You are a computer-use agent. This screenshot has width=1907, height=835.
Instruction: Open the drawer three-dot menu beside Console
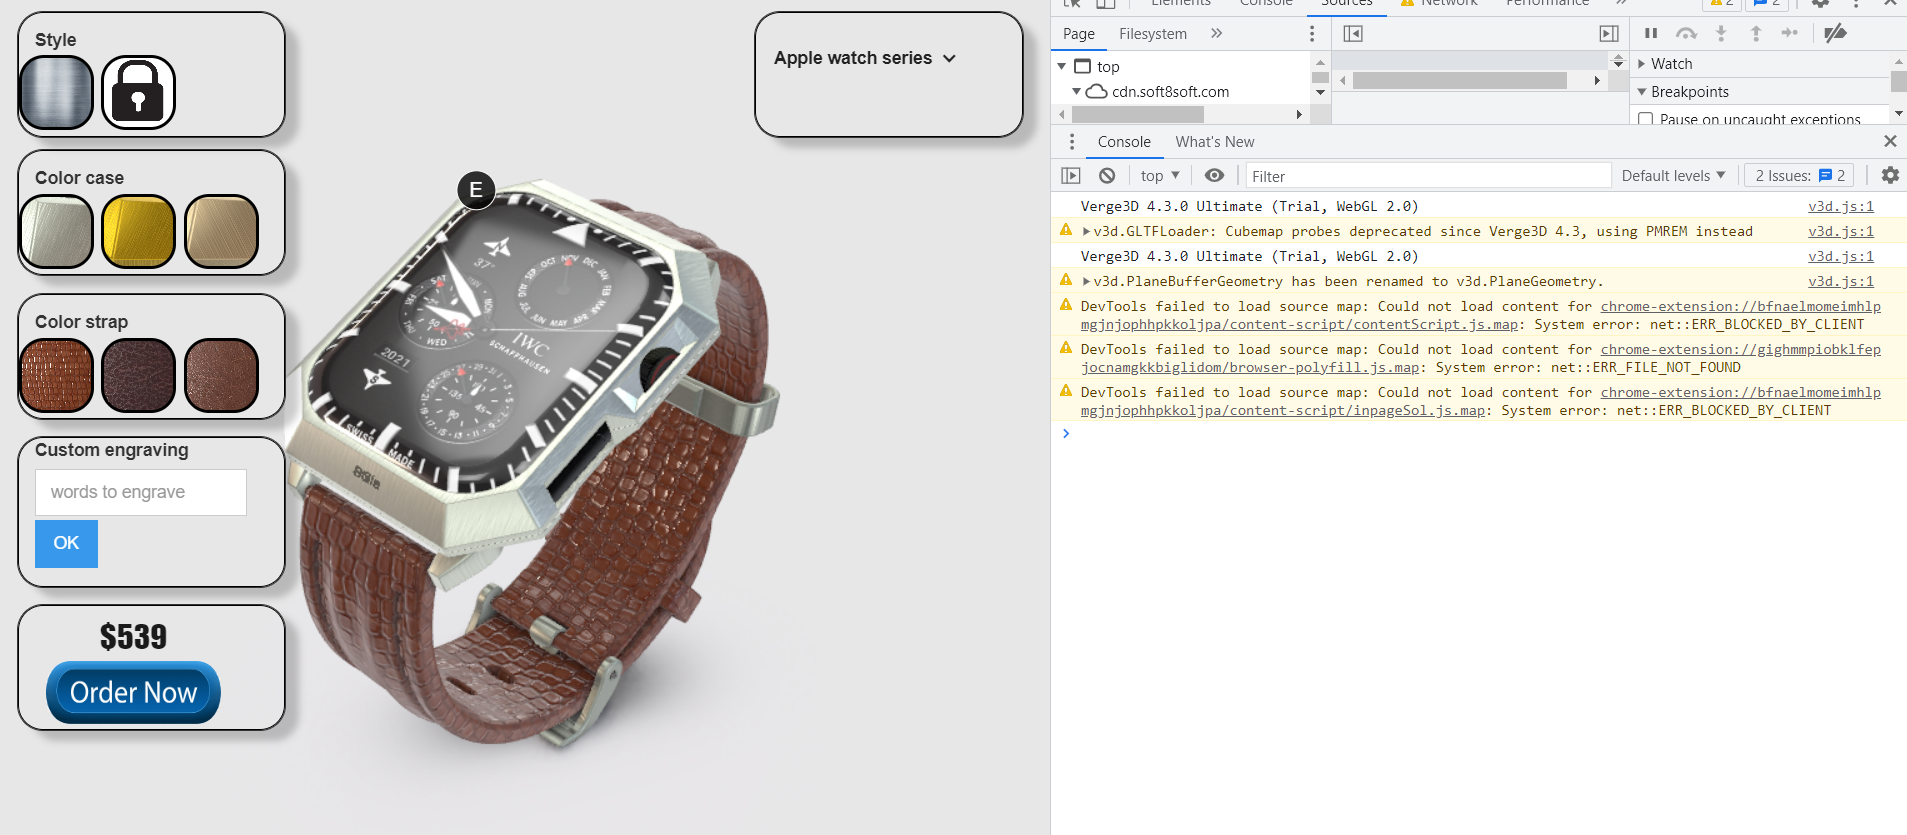[x=1072, y=142]
